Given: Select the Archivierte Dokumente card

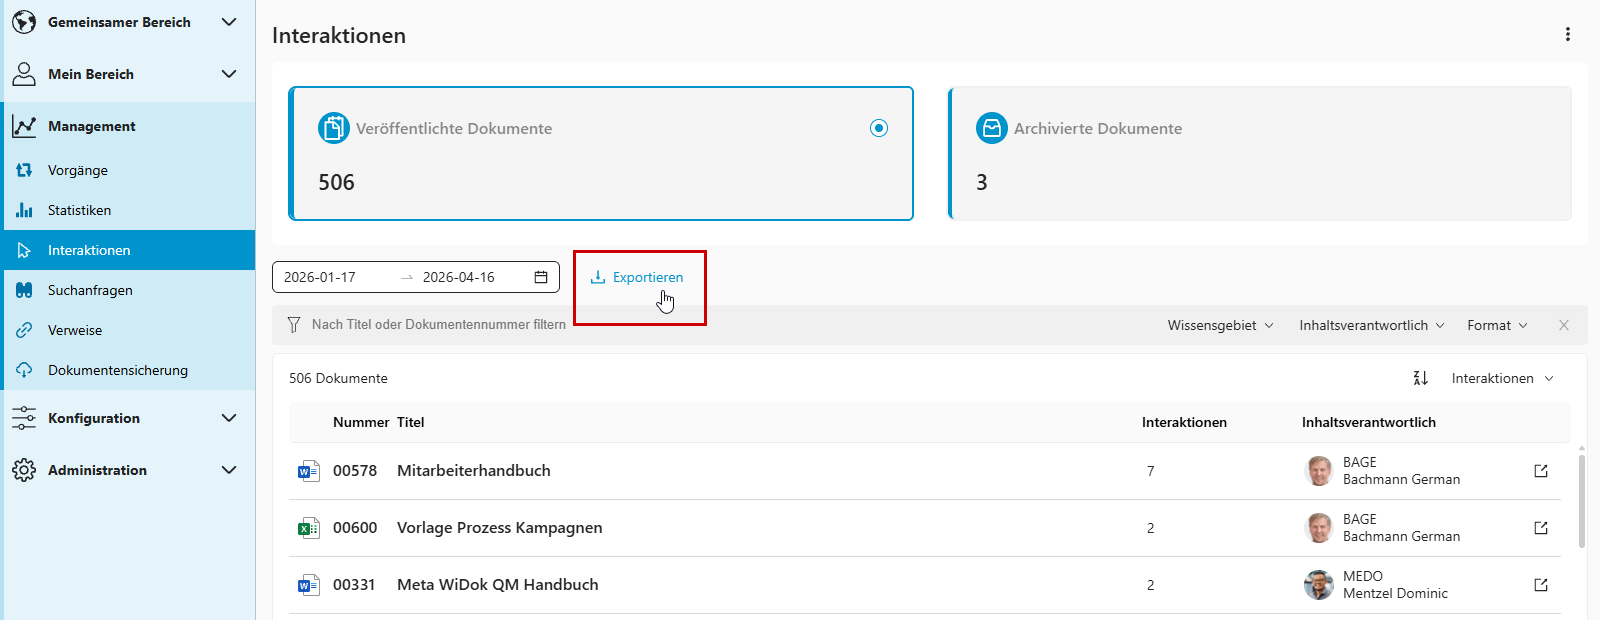Looking at the screenshot, I should point(1259,153).
